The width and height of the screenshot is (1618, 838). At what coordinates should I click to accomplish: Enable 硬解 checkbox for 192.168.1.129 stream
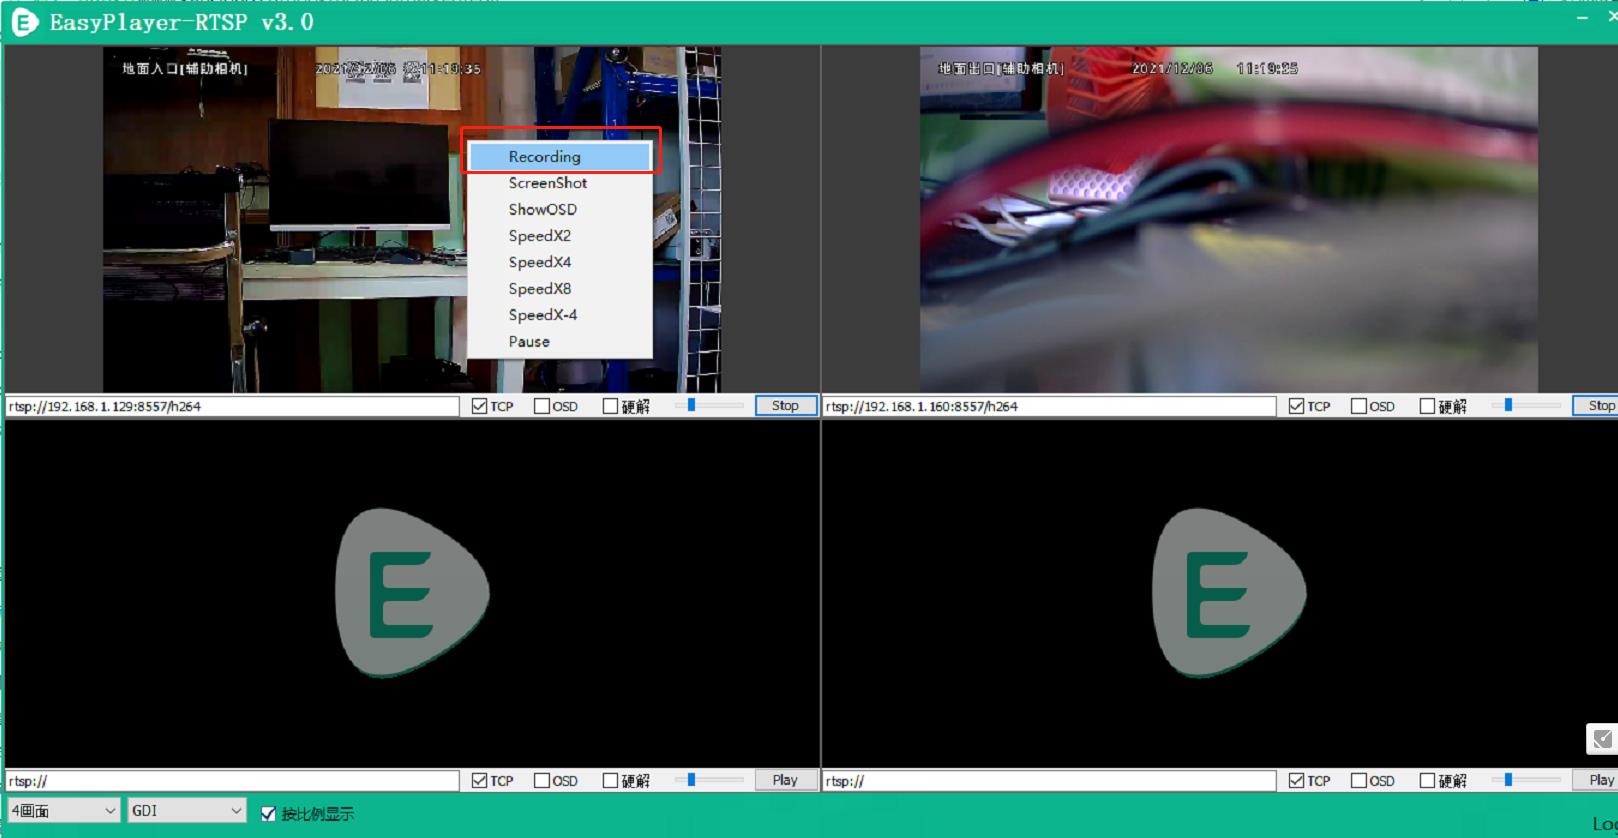click(610, 406)
